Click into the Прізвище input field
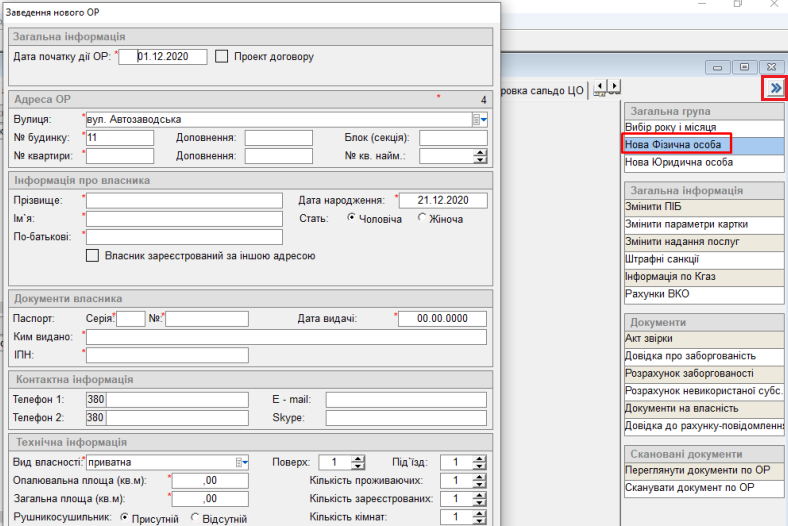The image size is (788, 526). [184, 201]
